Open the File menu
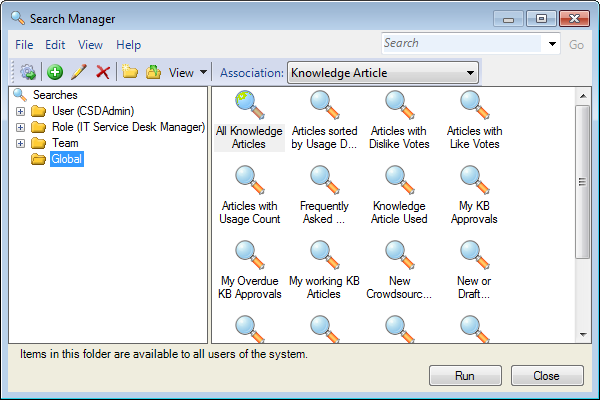The width and height of the screenshot is (600, 400). (x=24, y=45)
